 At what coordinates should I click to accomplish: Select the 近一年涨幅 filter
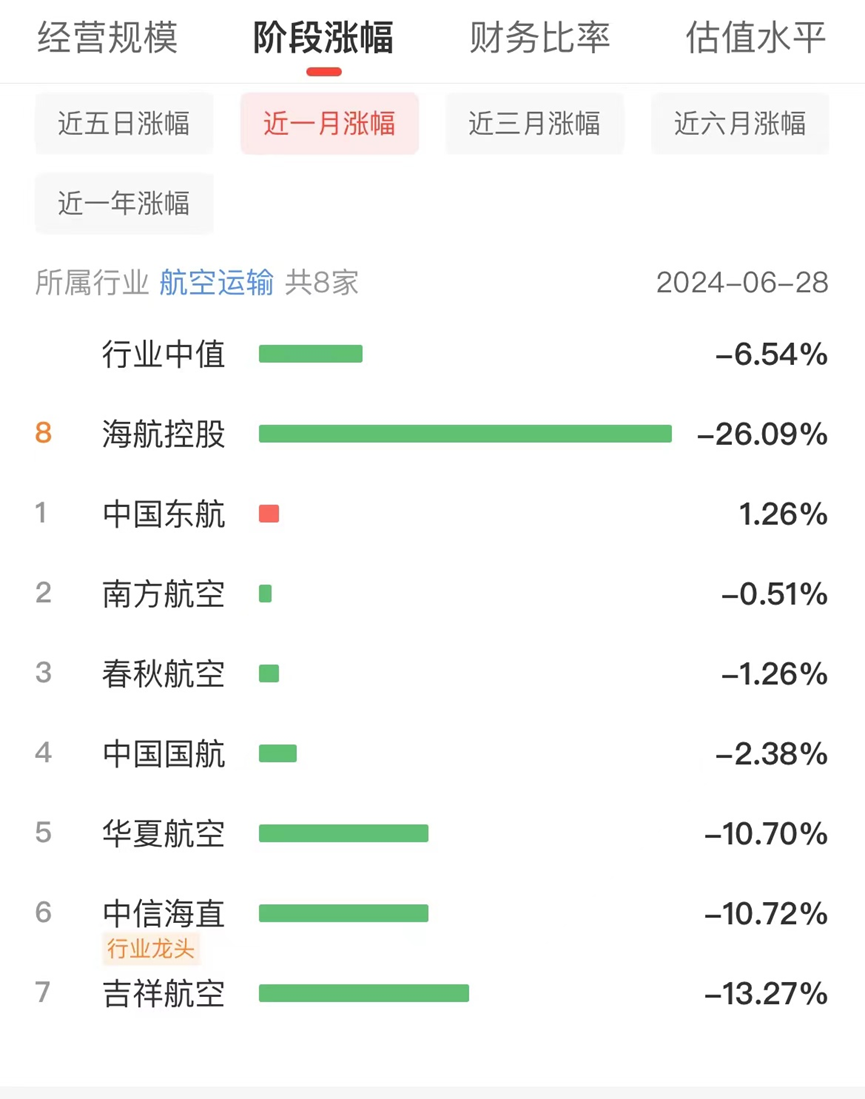tap(124, 204)
